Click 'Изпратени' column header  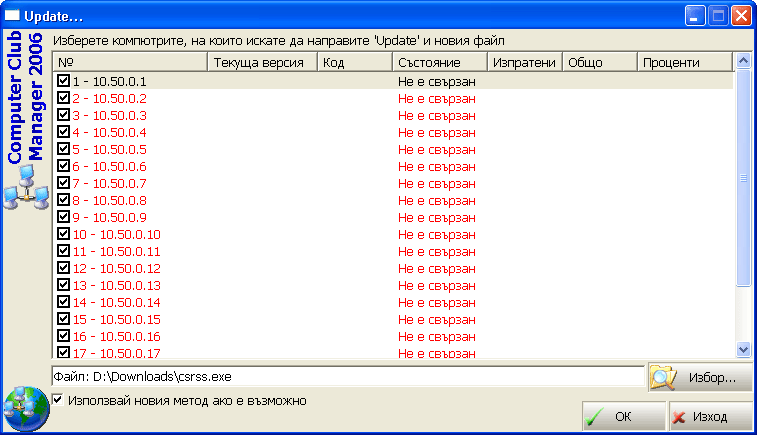(x=525, y=62)
